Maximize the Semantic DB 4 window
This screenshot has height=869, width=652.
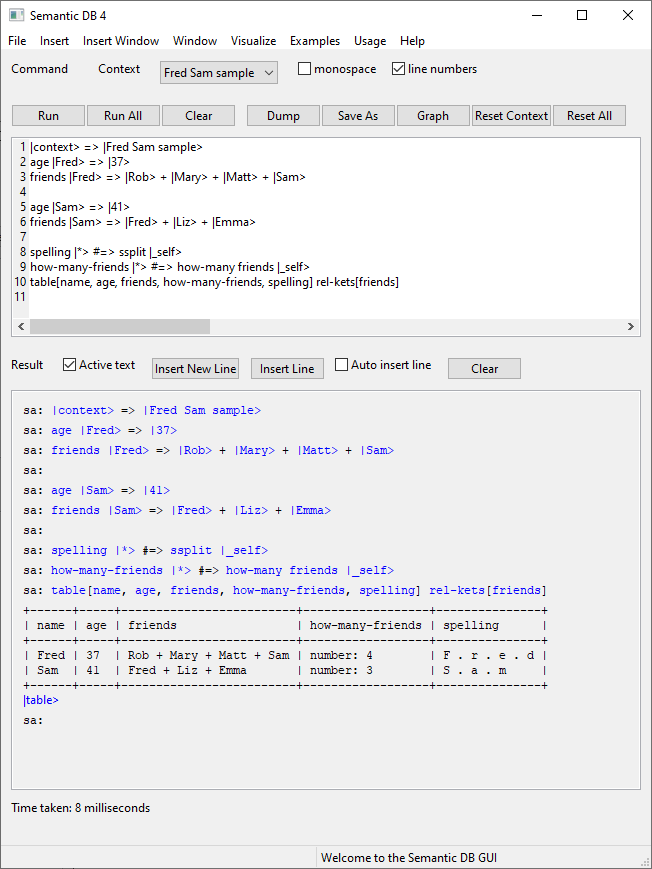tap(582, 15)
